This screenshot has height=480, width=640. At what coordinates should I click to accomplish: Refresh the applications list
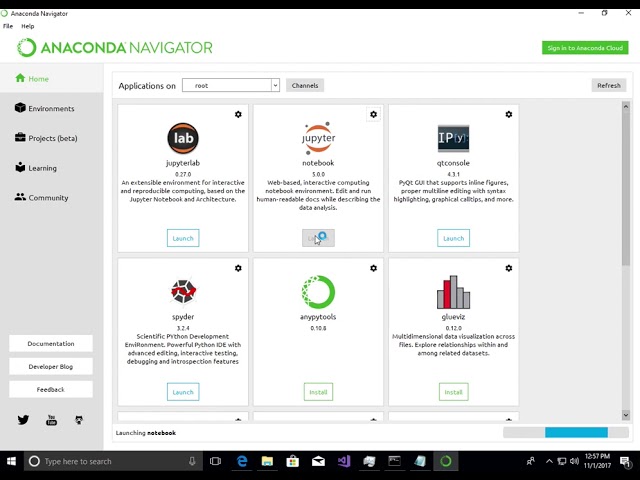(609, 85)
